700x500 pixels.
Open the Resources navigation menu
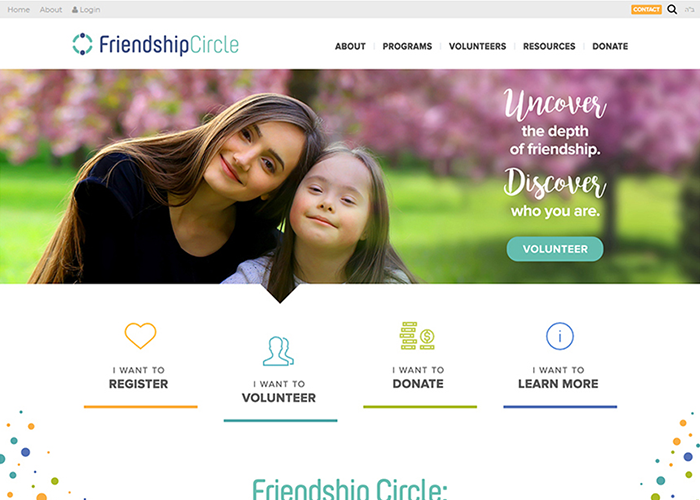[549, 46]
